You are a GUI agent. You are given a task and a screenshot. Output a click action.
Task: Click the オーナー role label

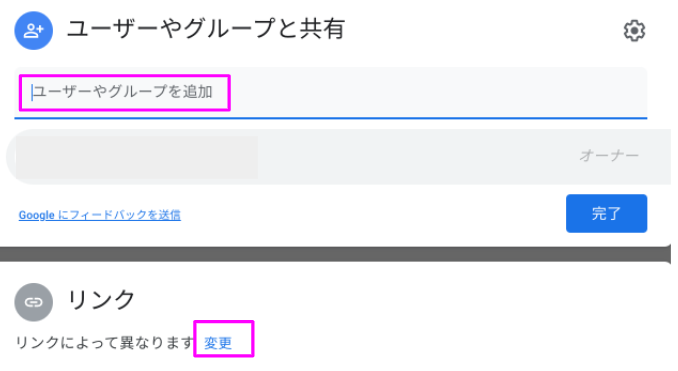(x=609, y=155)
